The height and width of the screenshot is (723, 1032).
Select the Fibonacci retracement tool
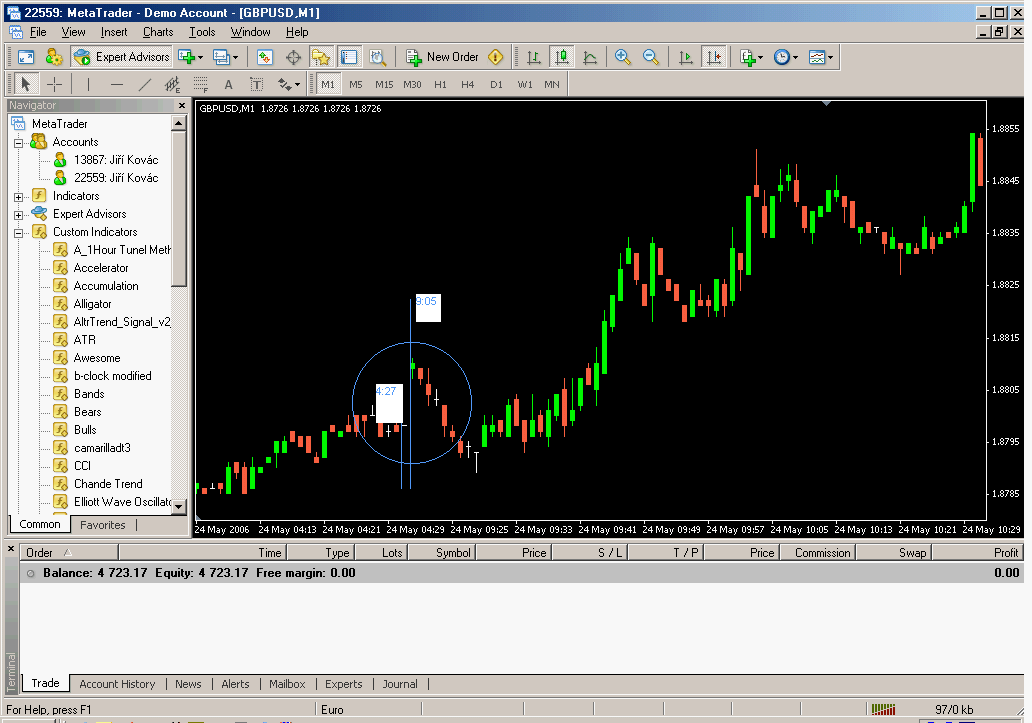click(x=201, y=84)
